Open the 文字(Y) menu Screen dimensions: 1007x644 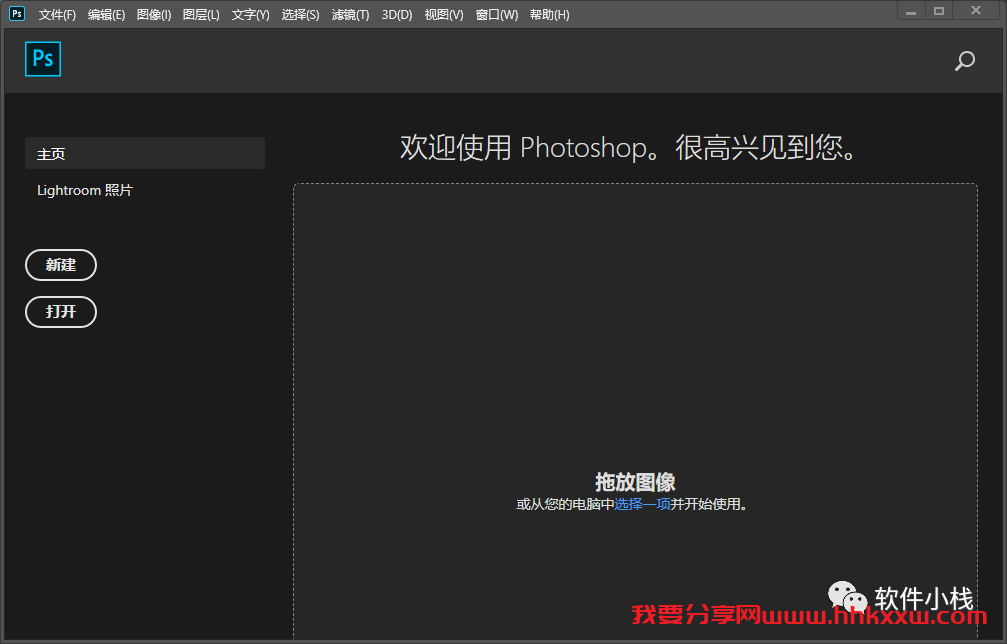(x=250, y=15)
